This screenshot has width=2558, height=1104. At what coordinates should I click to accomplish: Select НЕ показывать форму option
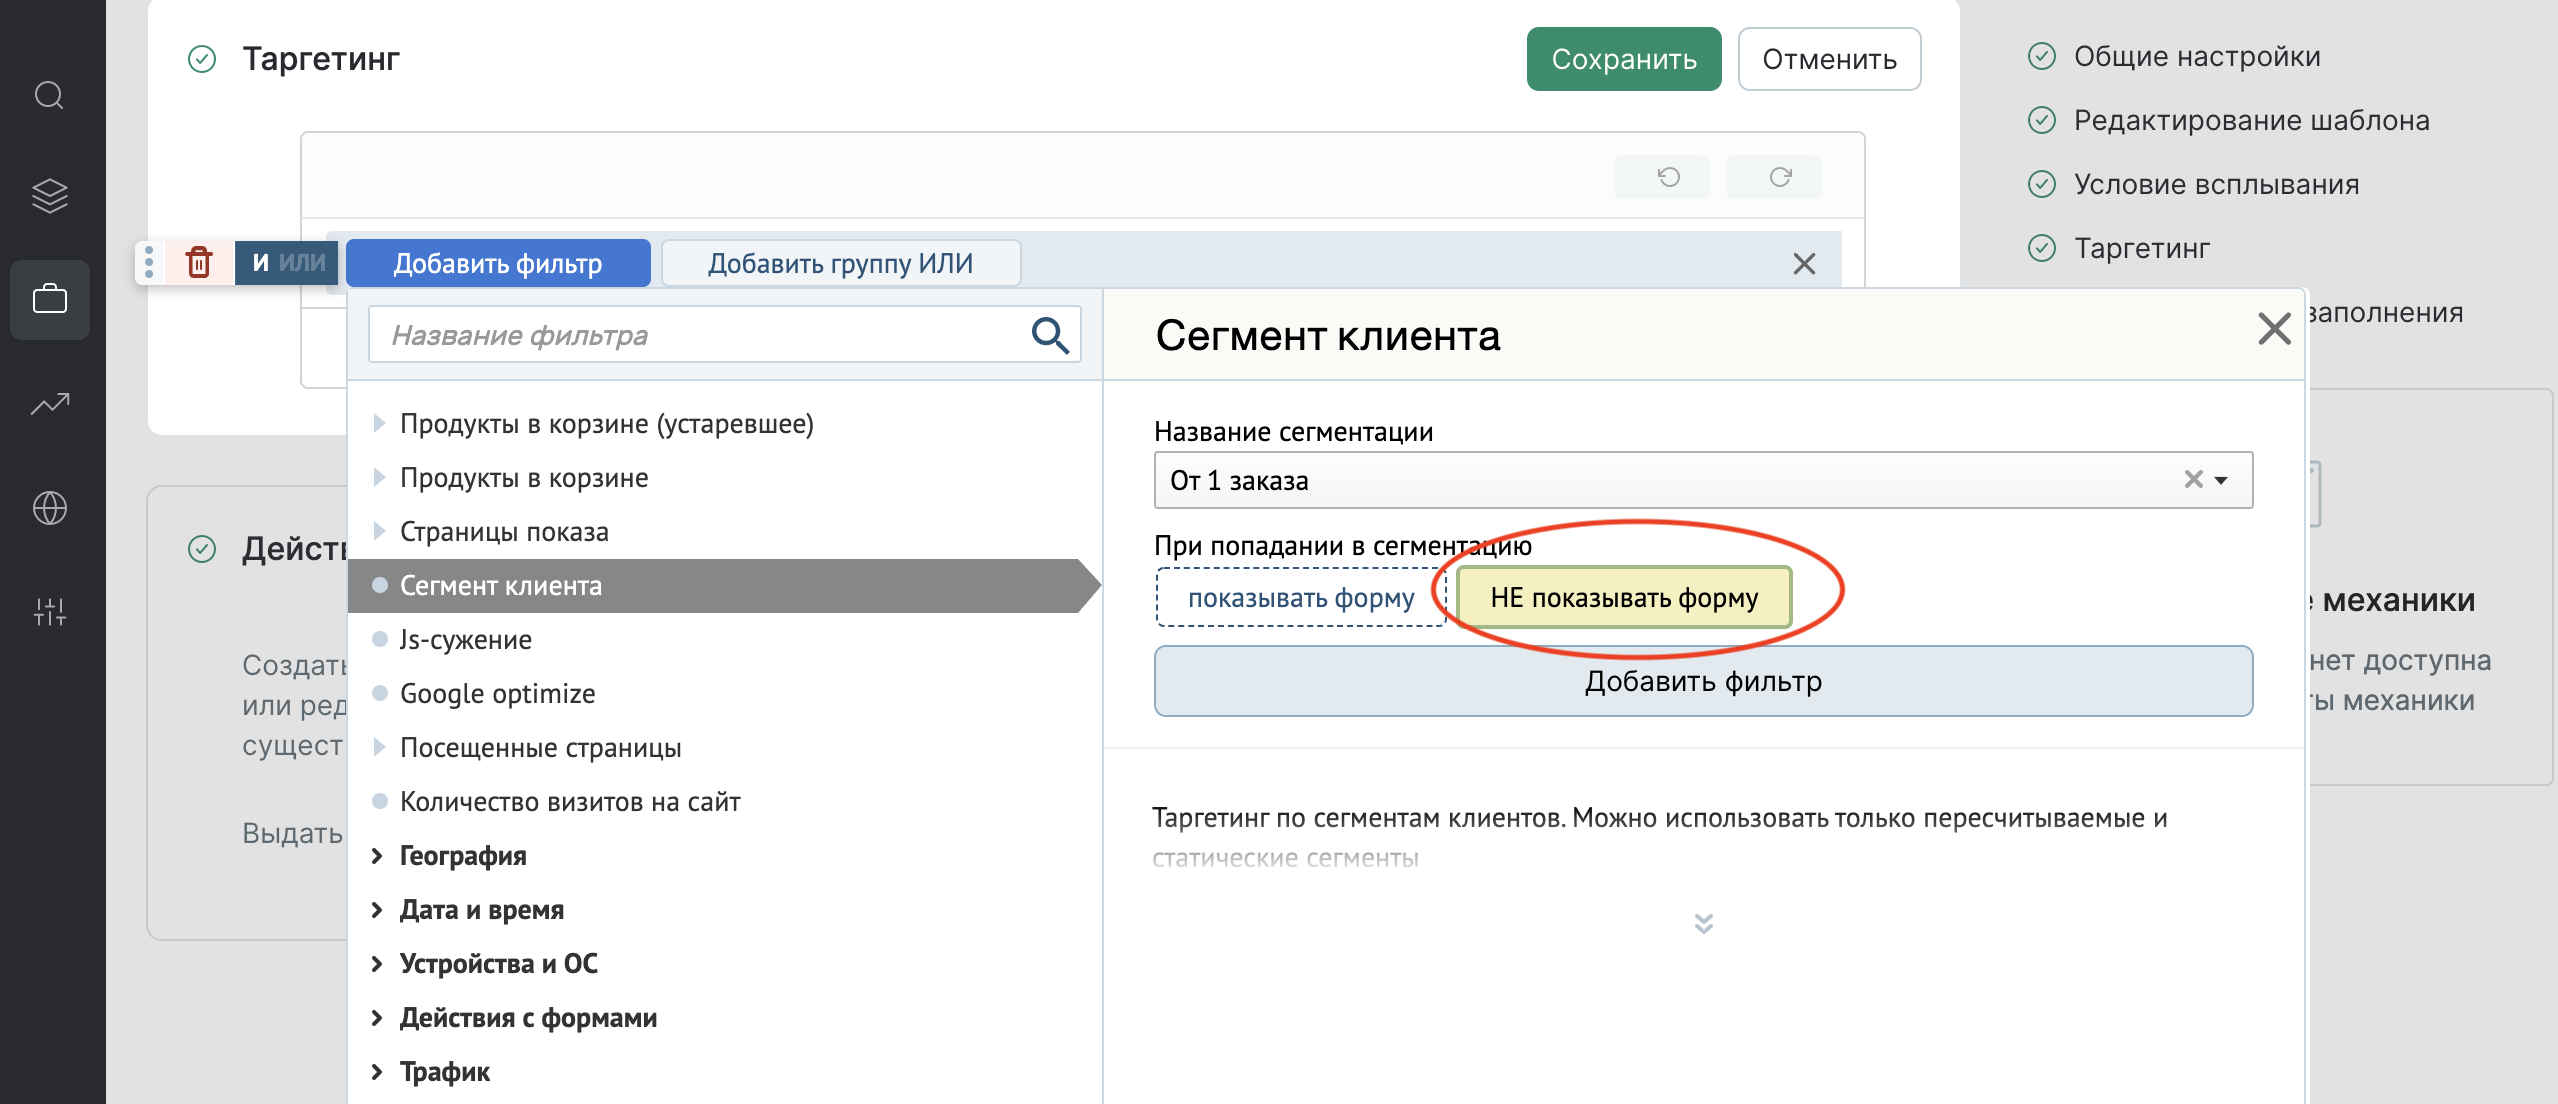[1624, 598]
